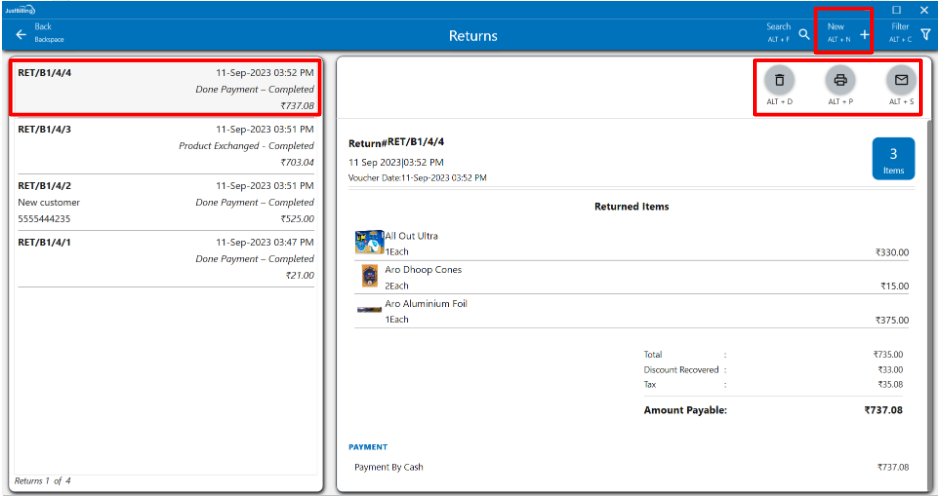Open the Filter funnel icon
941x498 pixels.
click(925, 34)
